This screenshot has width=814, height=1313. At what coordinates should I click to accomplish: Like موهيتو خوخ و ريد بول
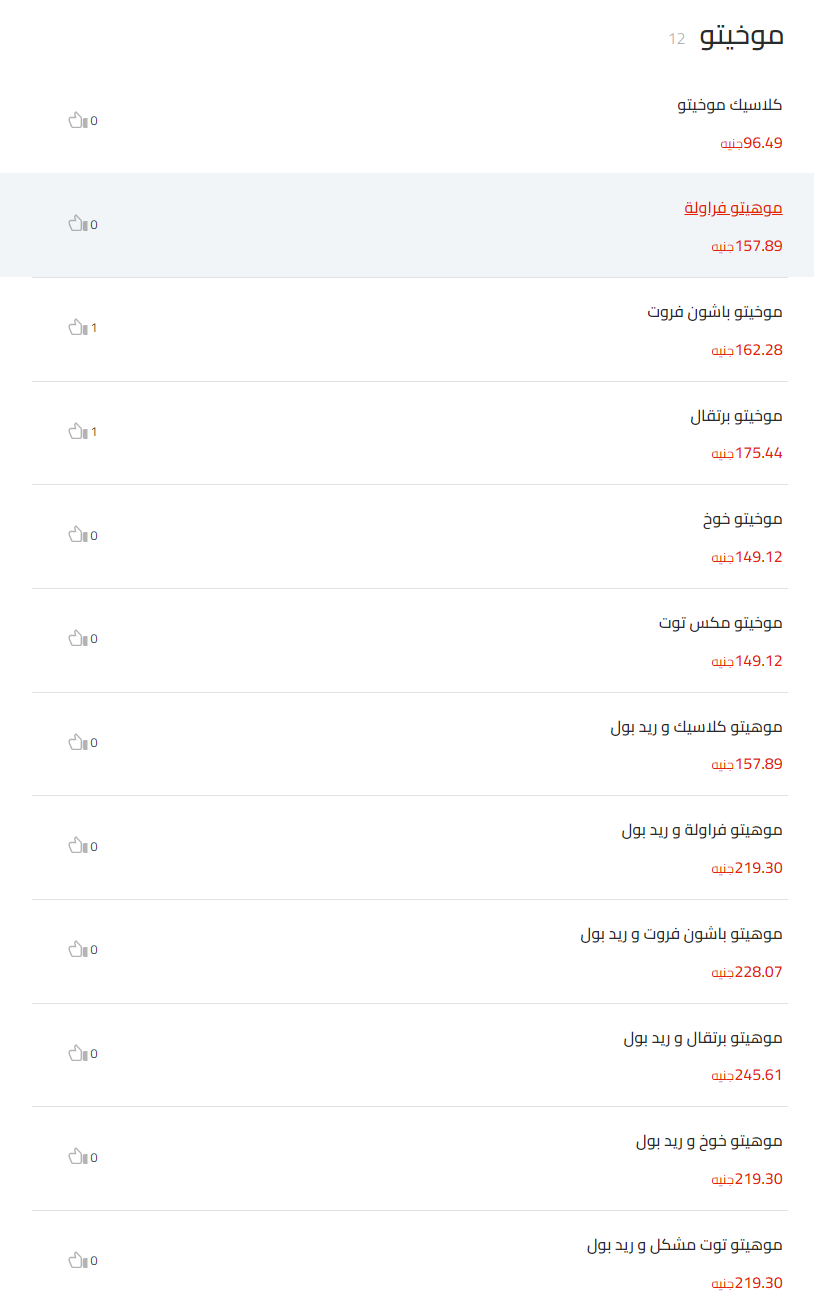tap(78, 1157)
